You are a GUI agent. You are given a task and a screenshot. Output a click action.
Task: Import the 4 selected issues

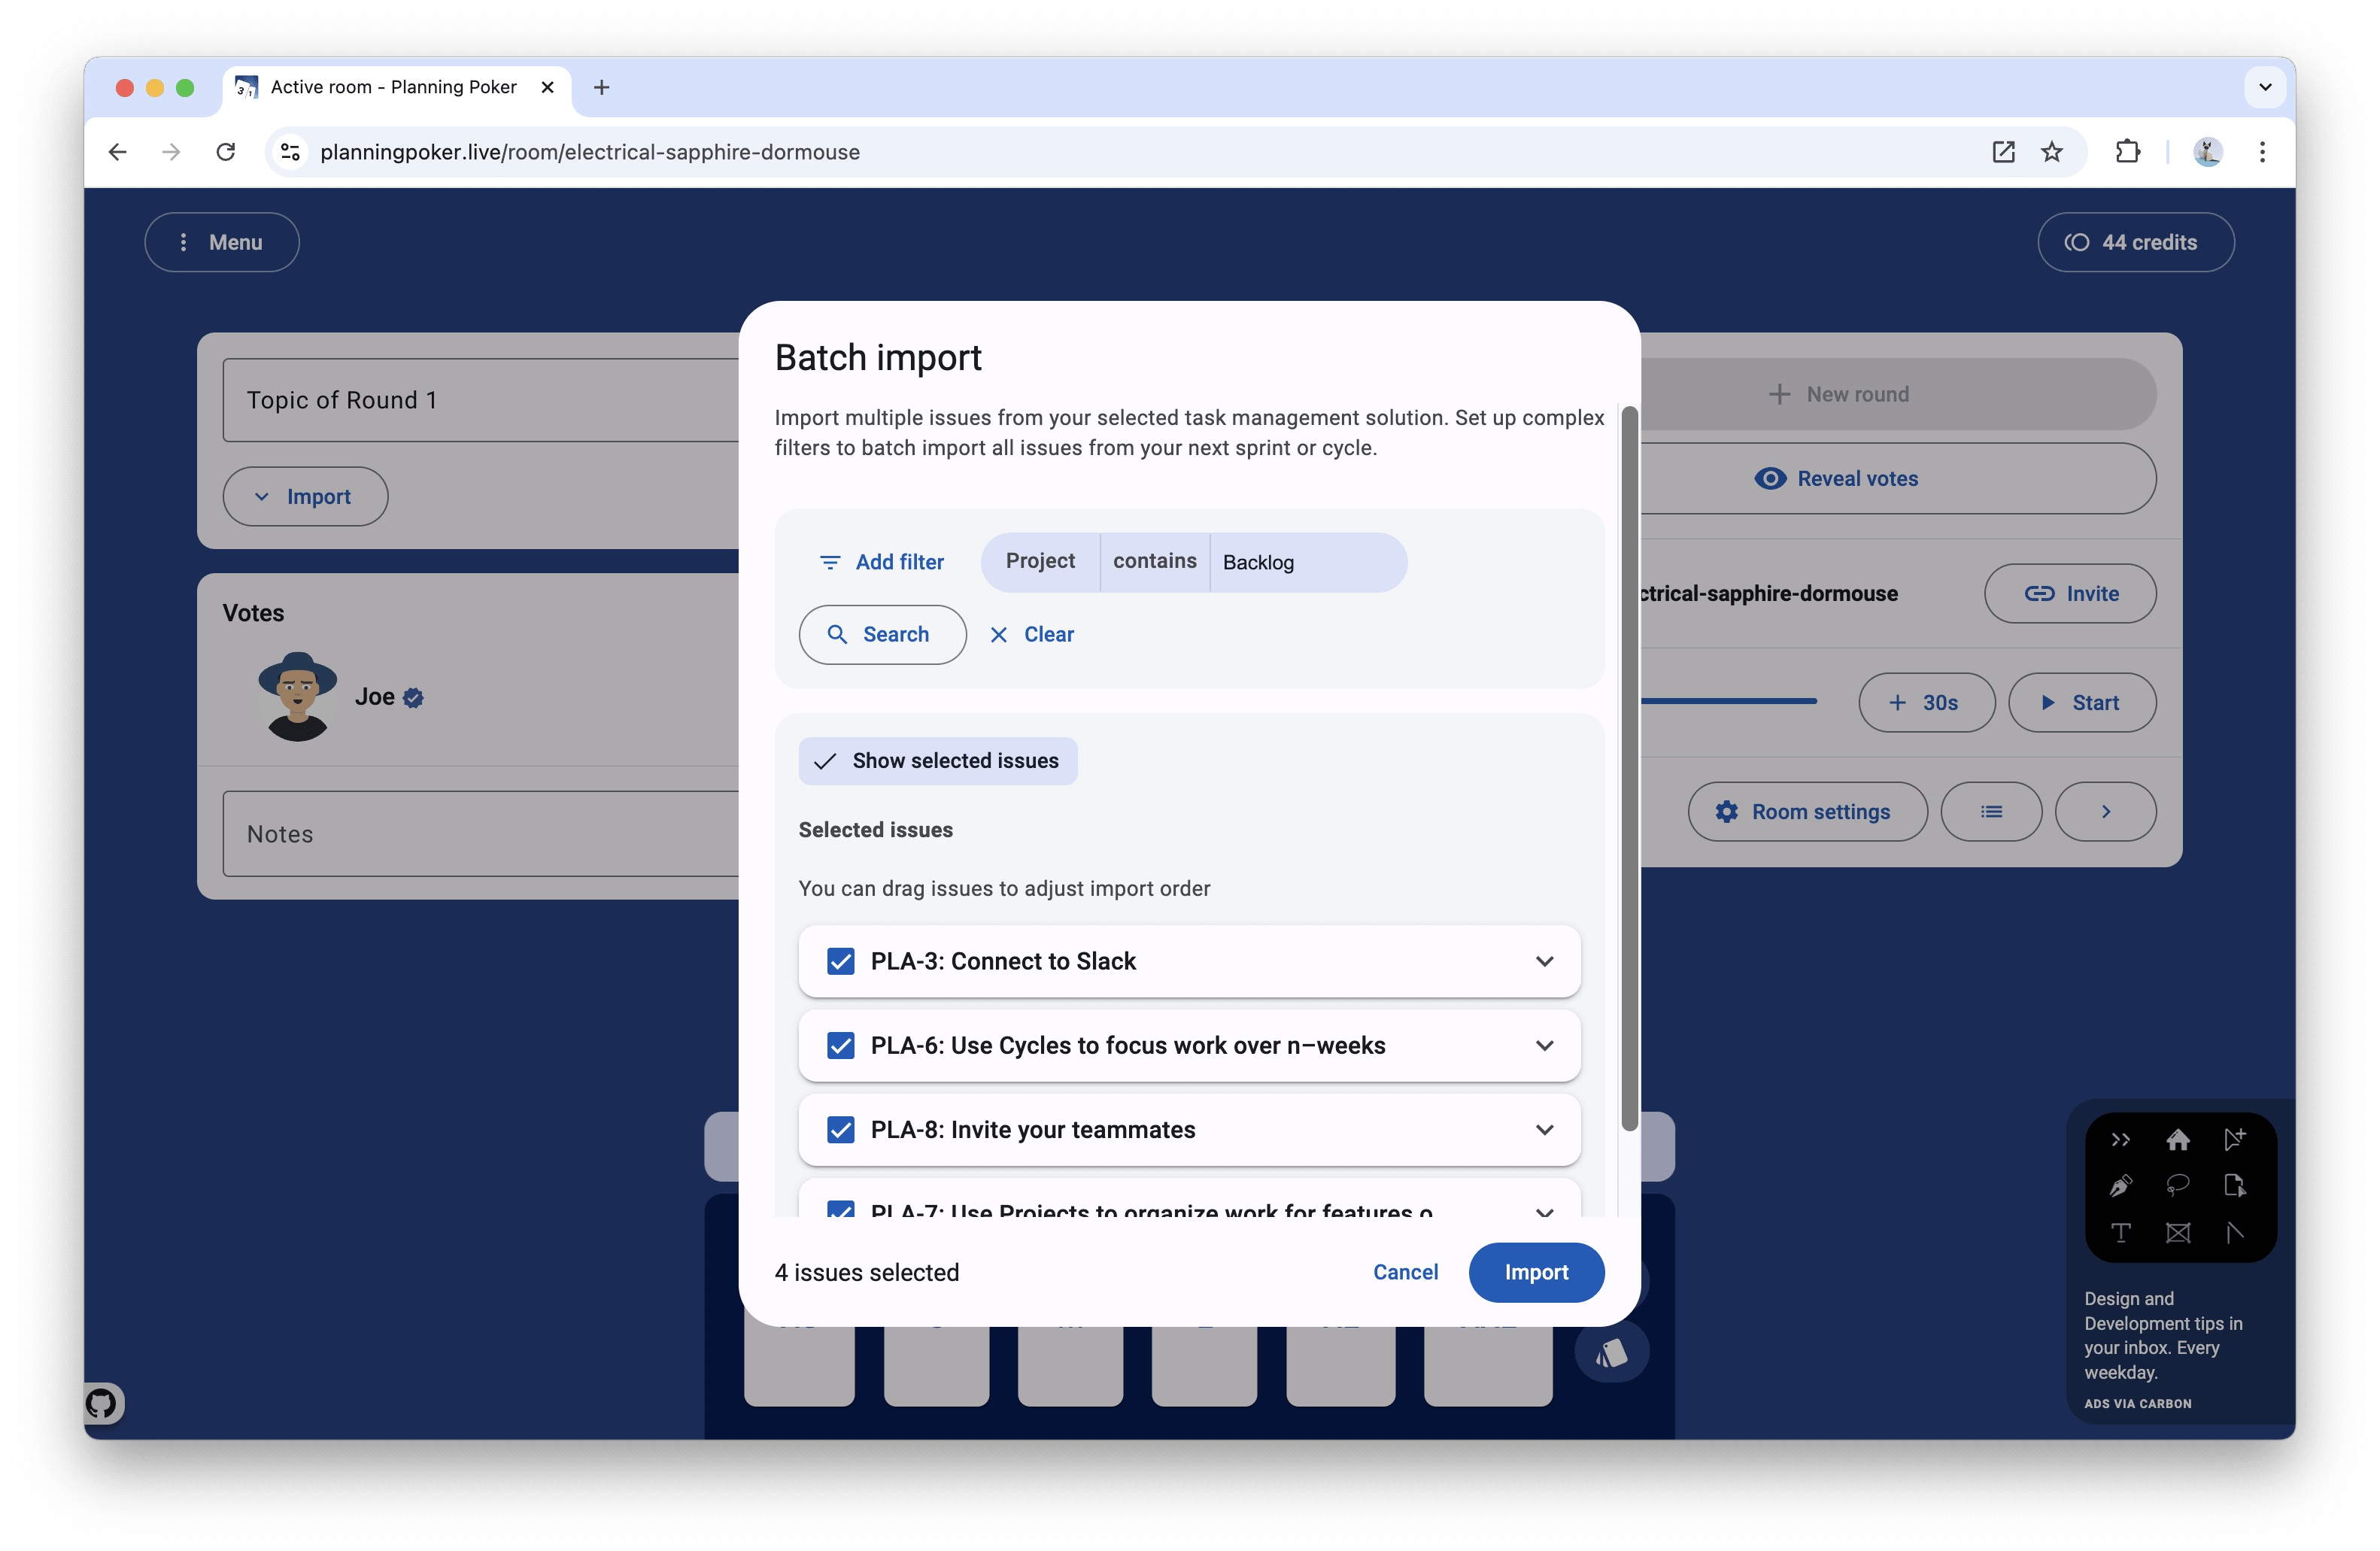click(x=1536, y=1272)
